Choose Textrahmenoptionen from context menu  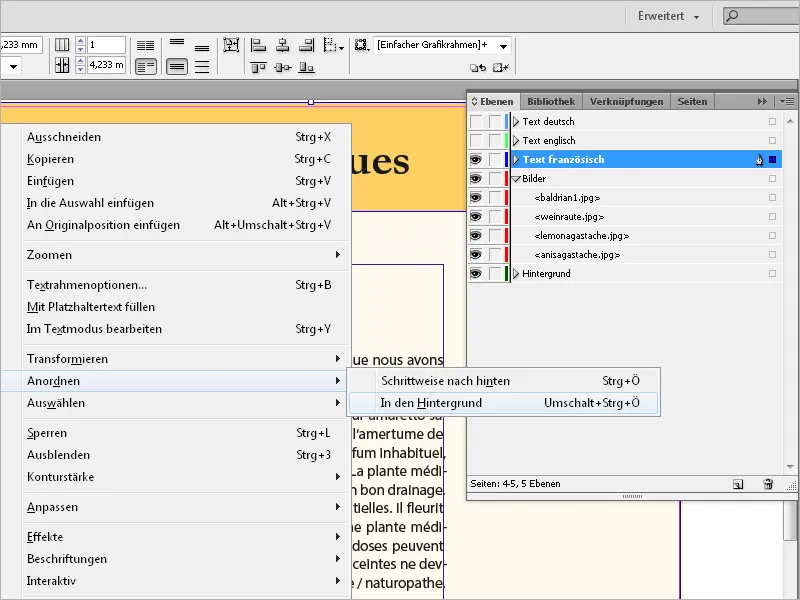tap(184, 285)
